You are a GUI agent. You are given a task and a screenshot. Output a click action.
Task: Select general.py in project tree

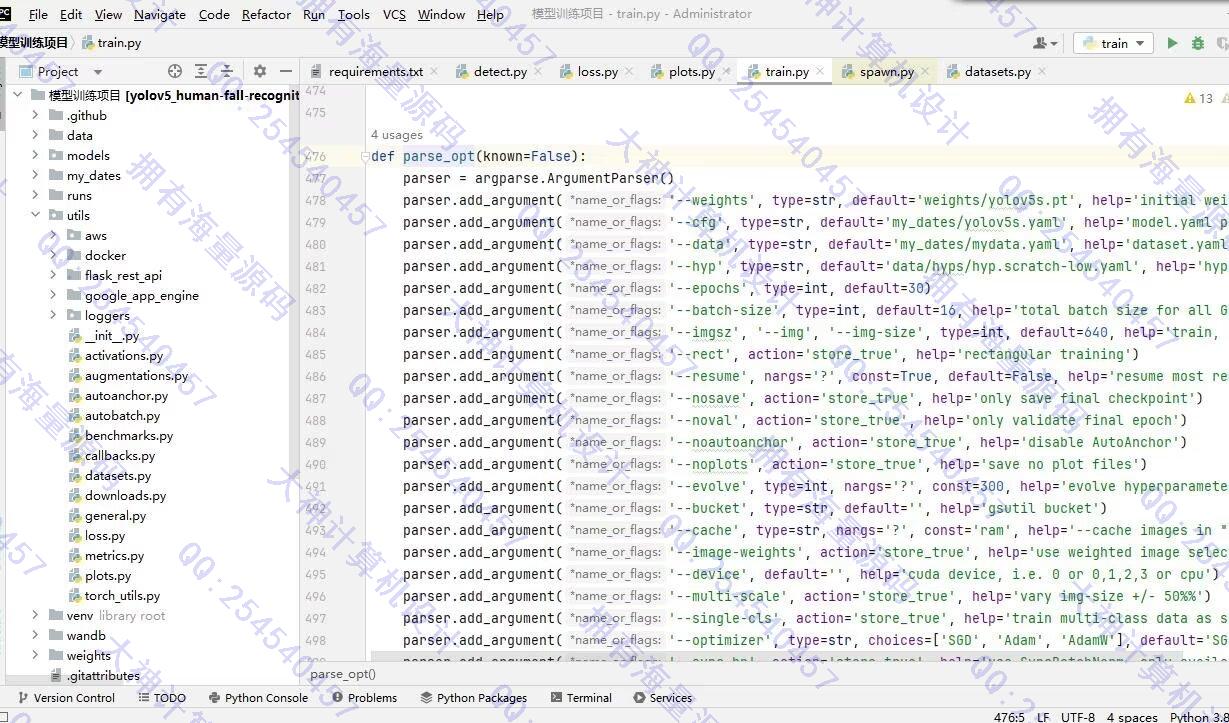[x=115, y=515]
